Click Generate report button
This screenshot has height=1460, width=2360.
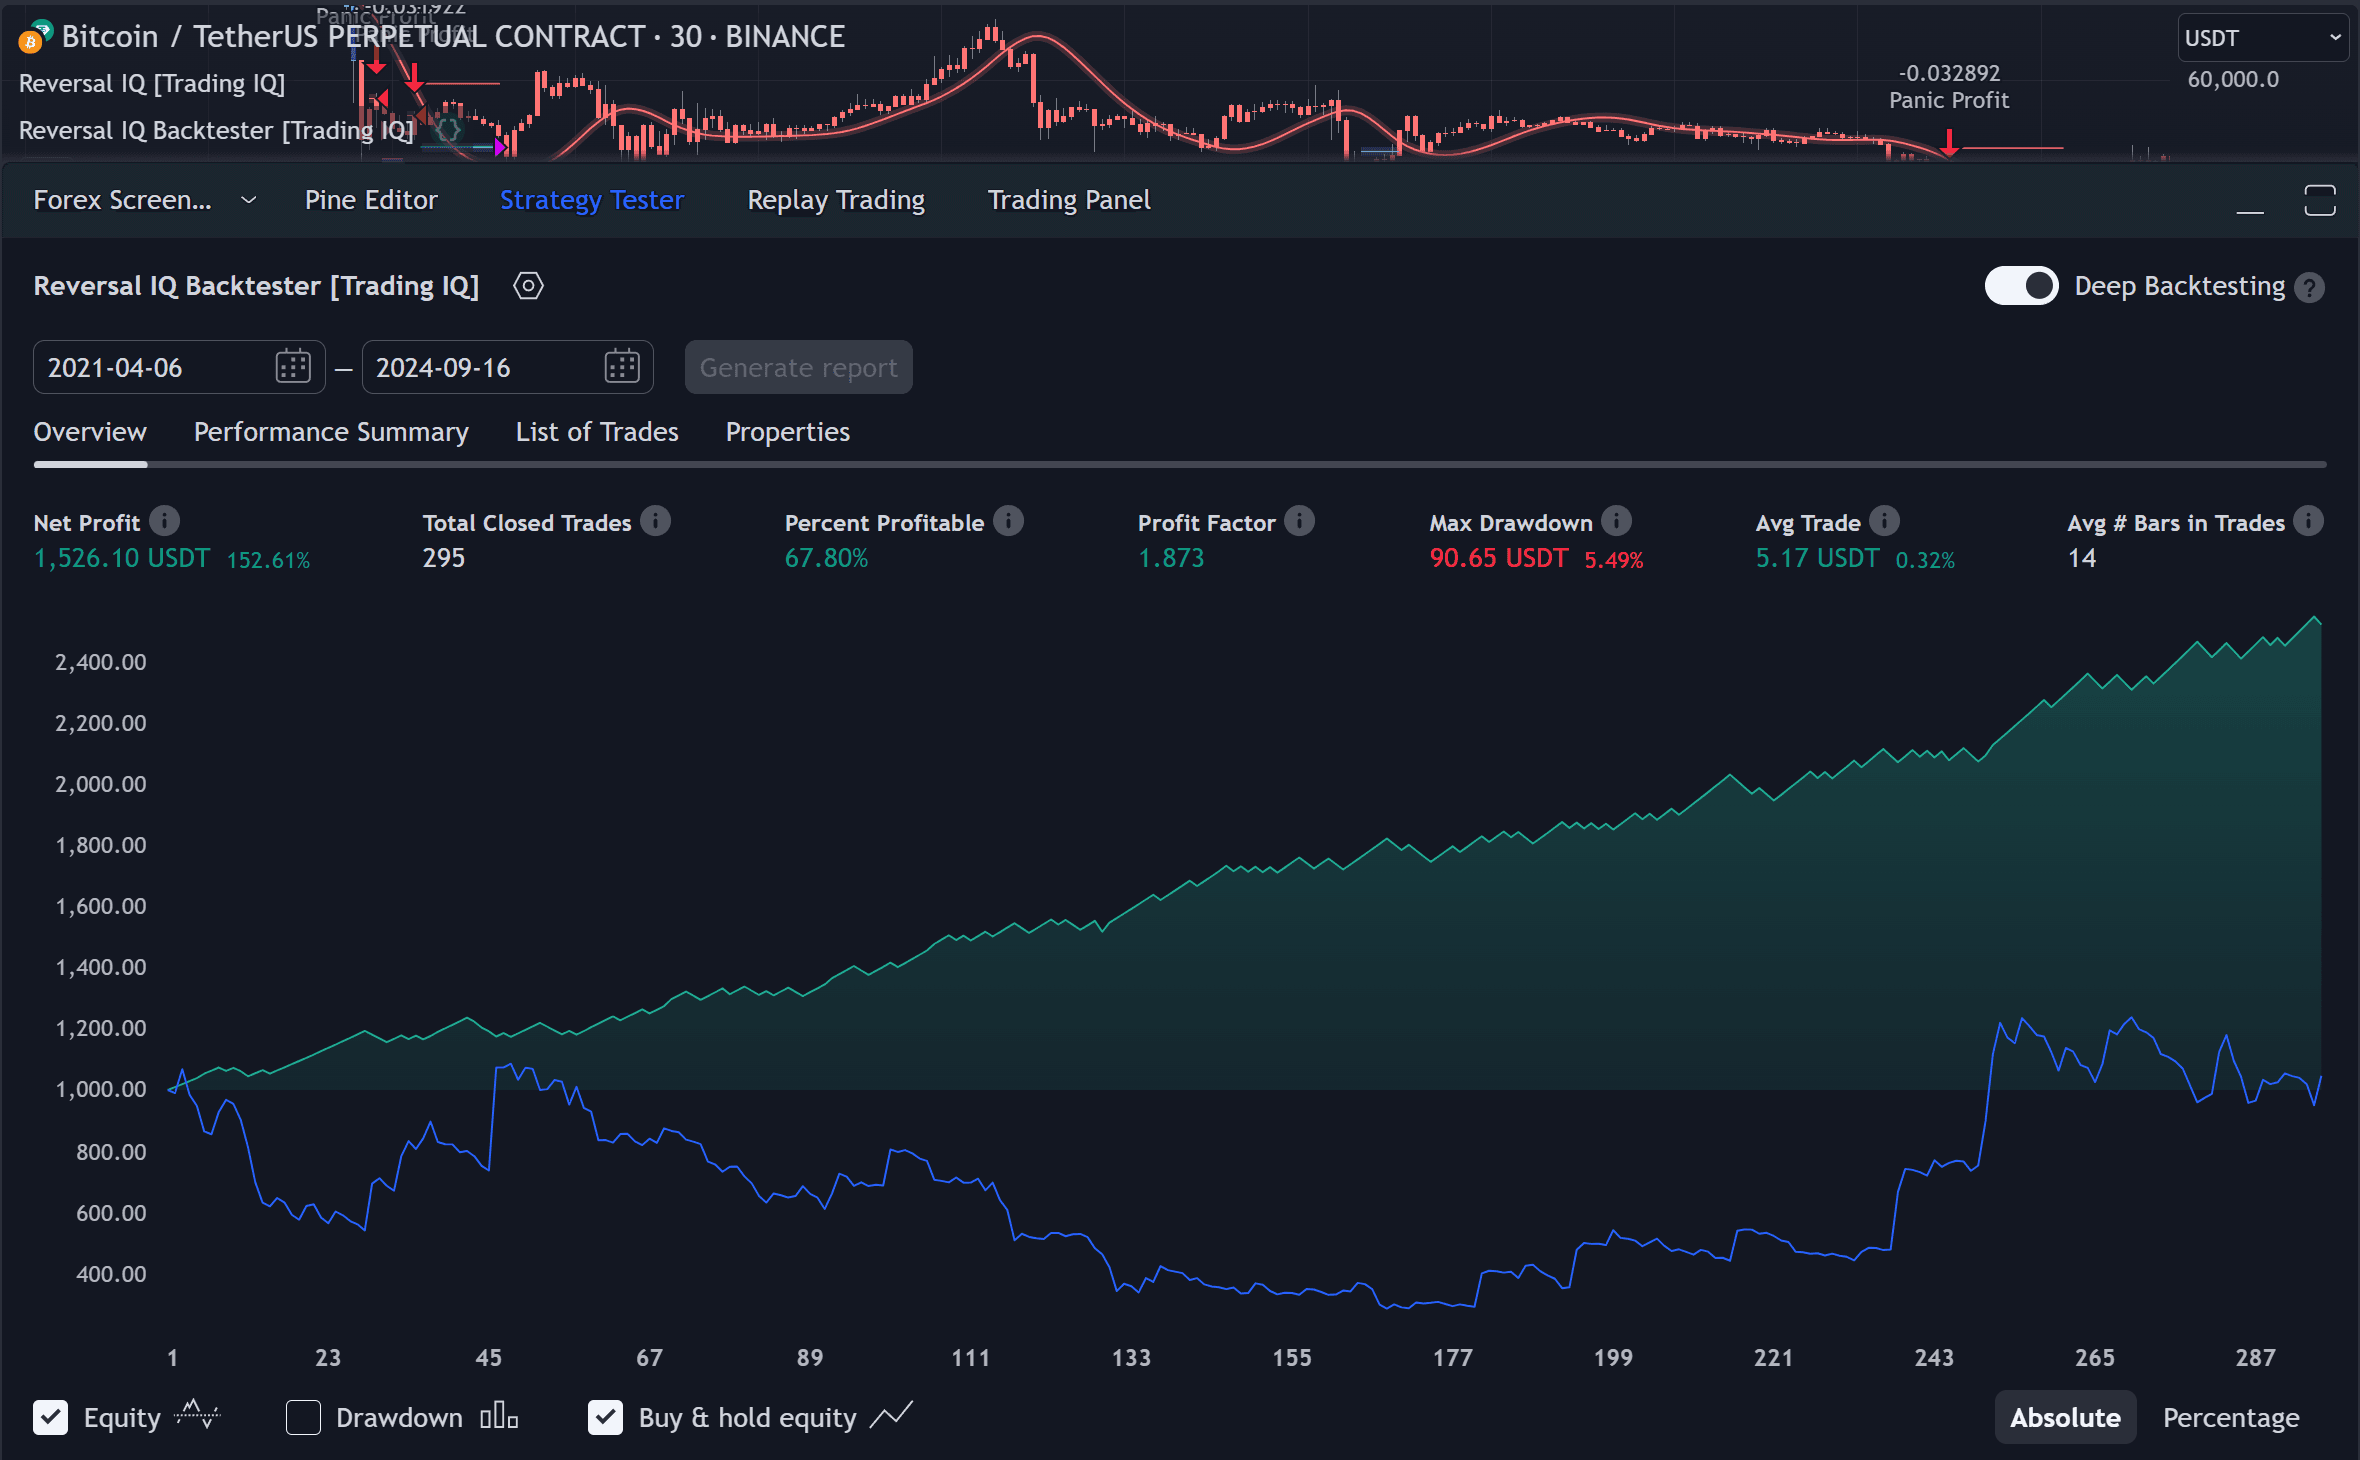[798, 367]
